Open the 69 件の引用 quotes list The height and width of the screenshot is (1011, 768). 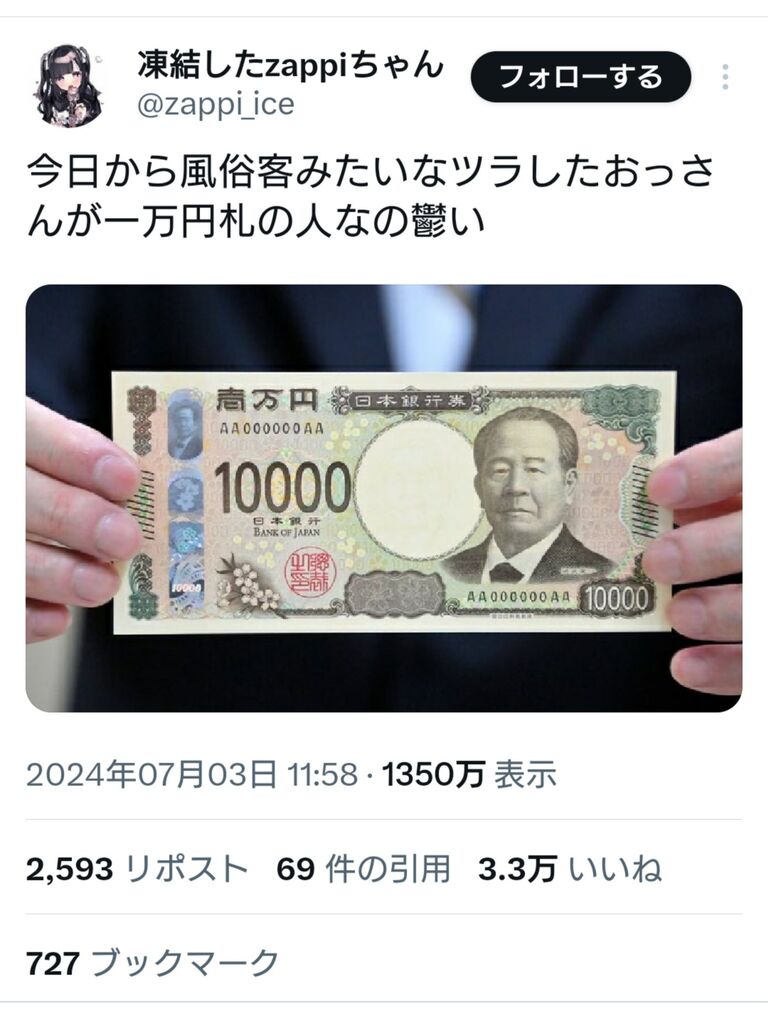point(363,869)
